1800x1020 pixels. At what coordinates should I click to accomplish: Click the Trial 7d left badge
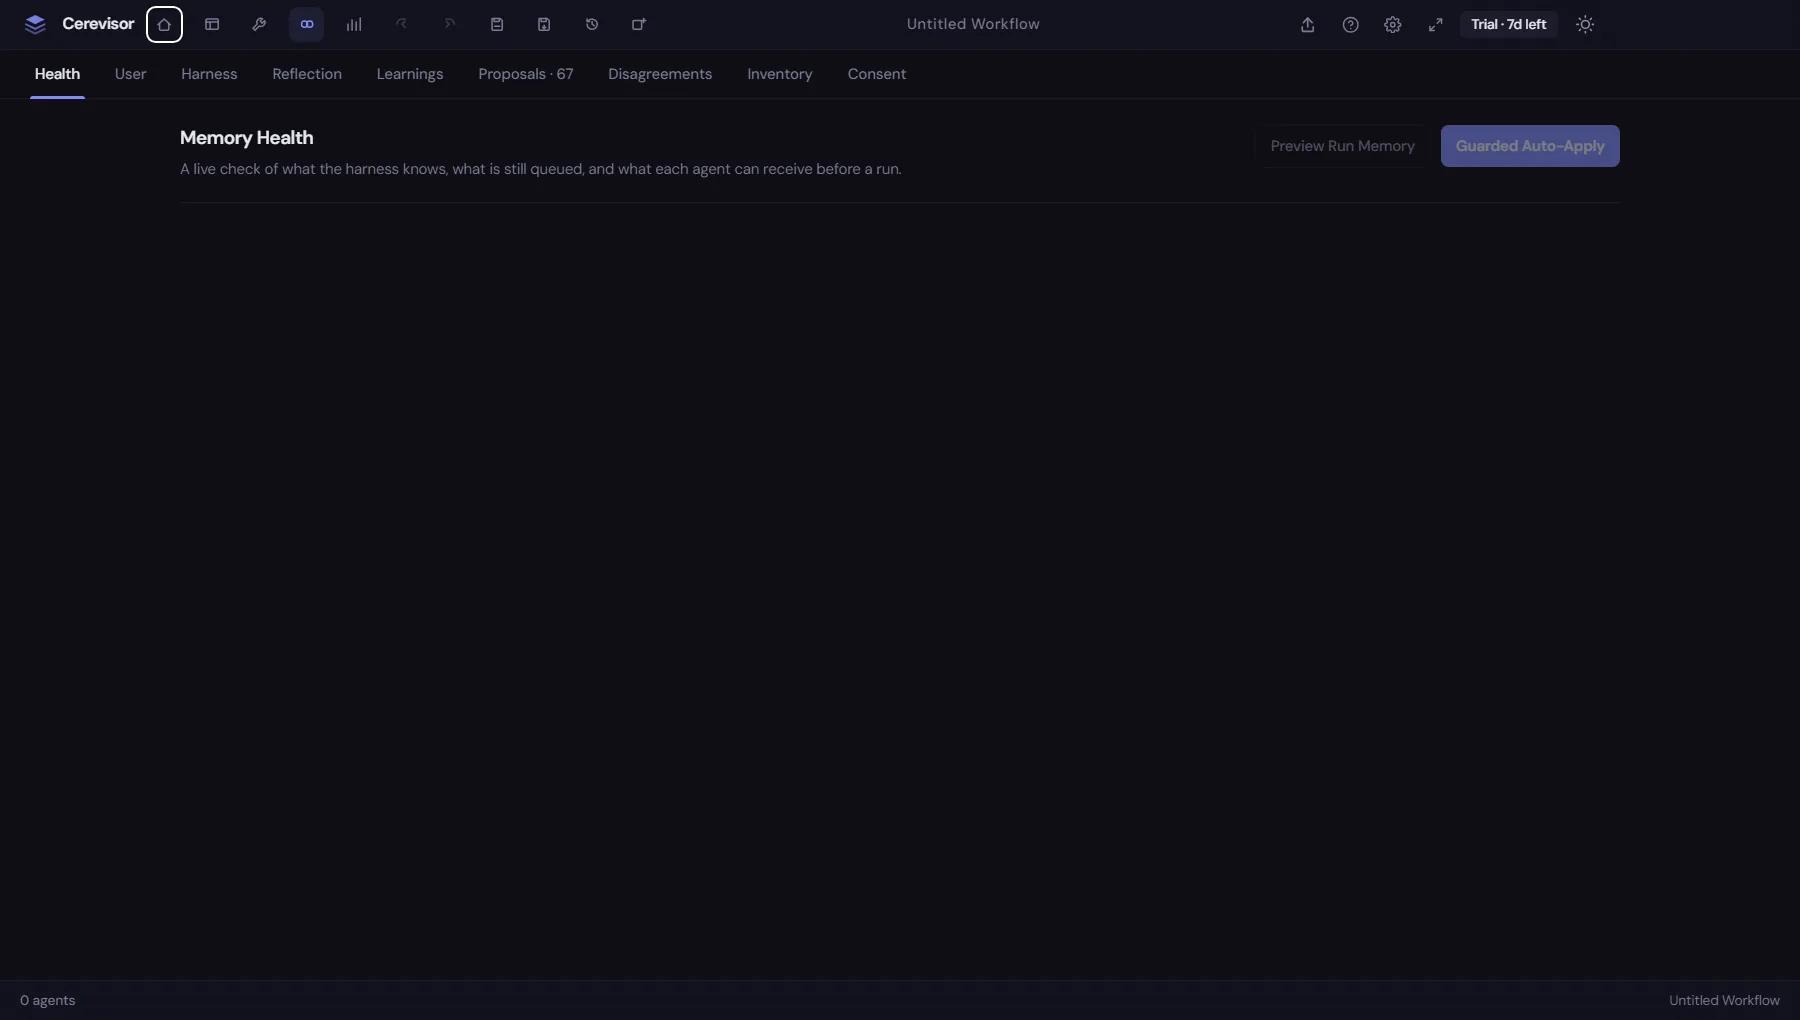tap(1508, 24)
